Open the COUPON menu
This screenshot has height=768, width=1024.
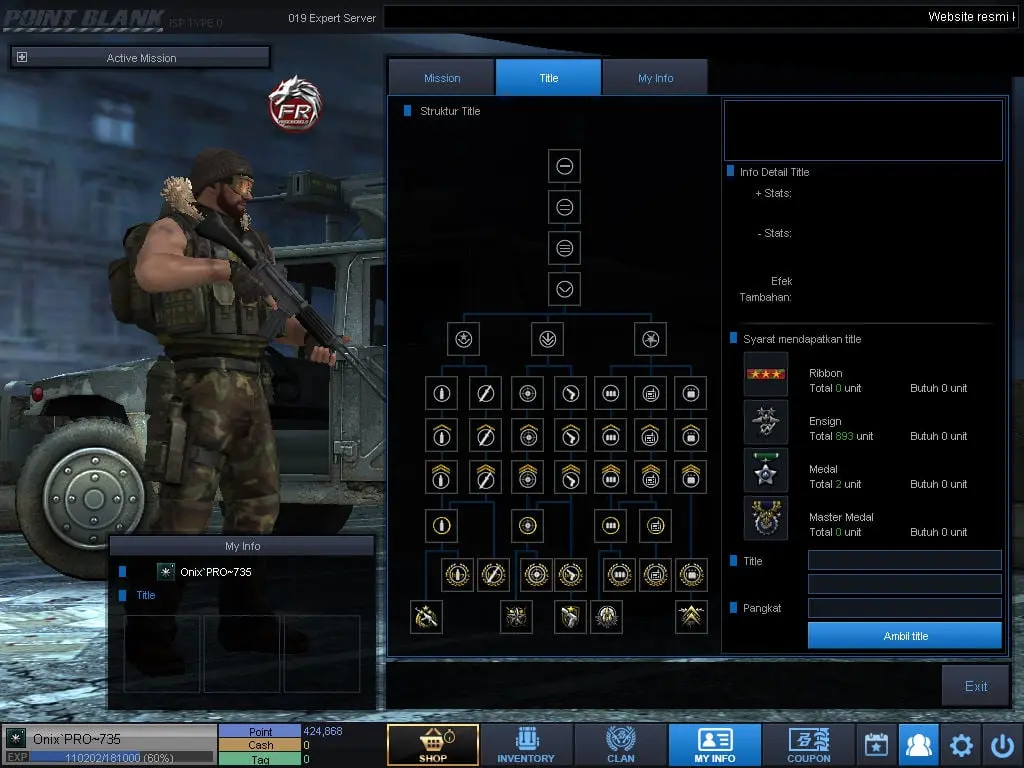[x=808, y=744]
